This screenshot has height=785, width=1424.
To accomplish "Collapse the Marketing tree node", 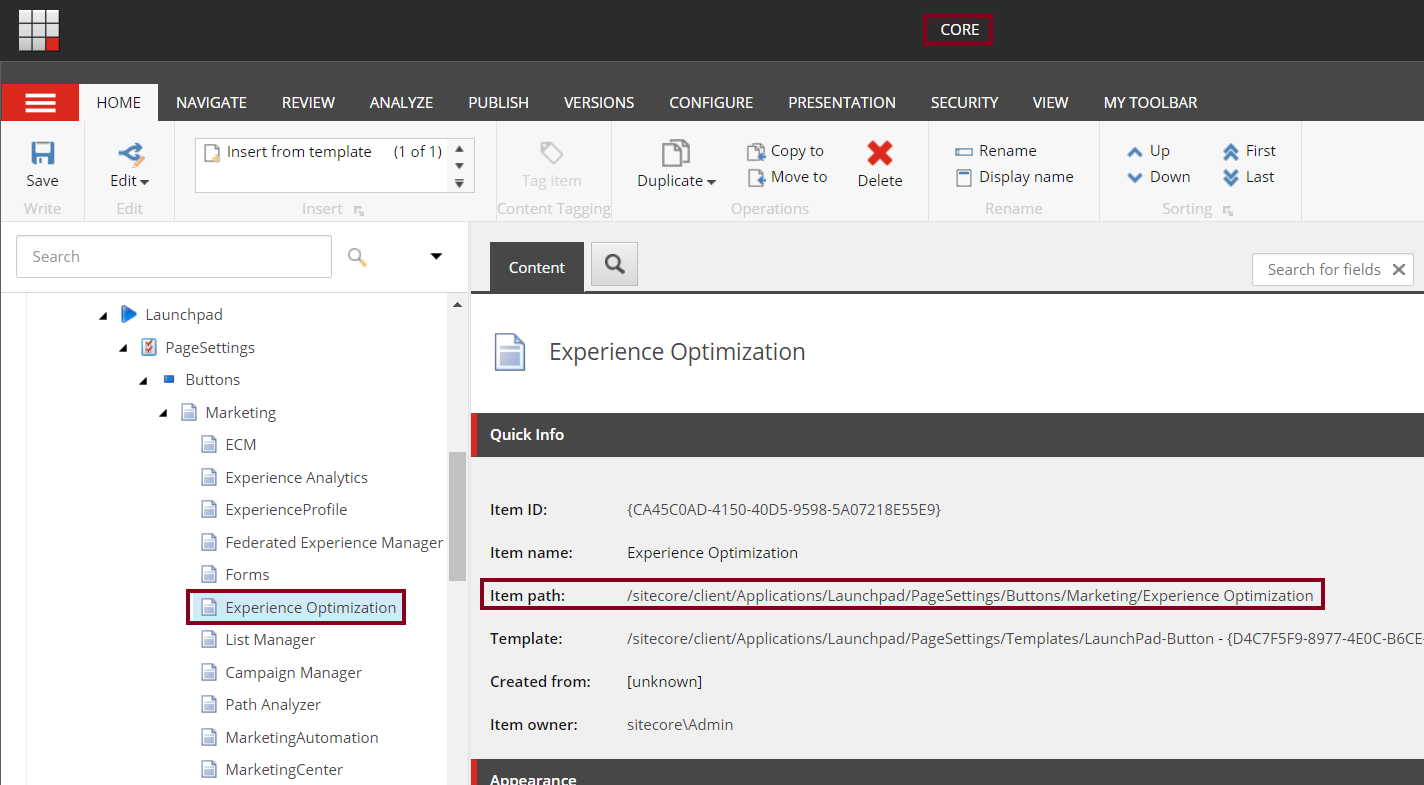I will tap(163, 412).
